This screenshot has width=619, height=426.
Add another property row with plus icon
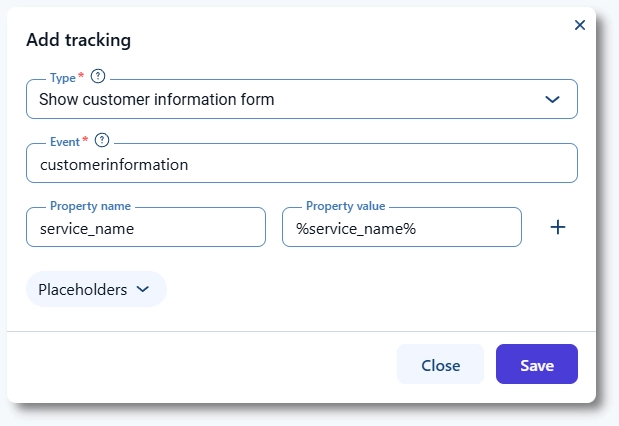point(558,227)
